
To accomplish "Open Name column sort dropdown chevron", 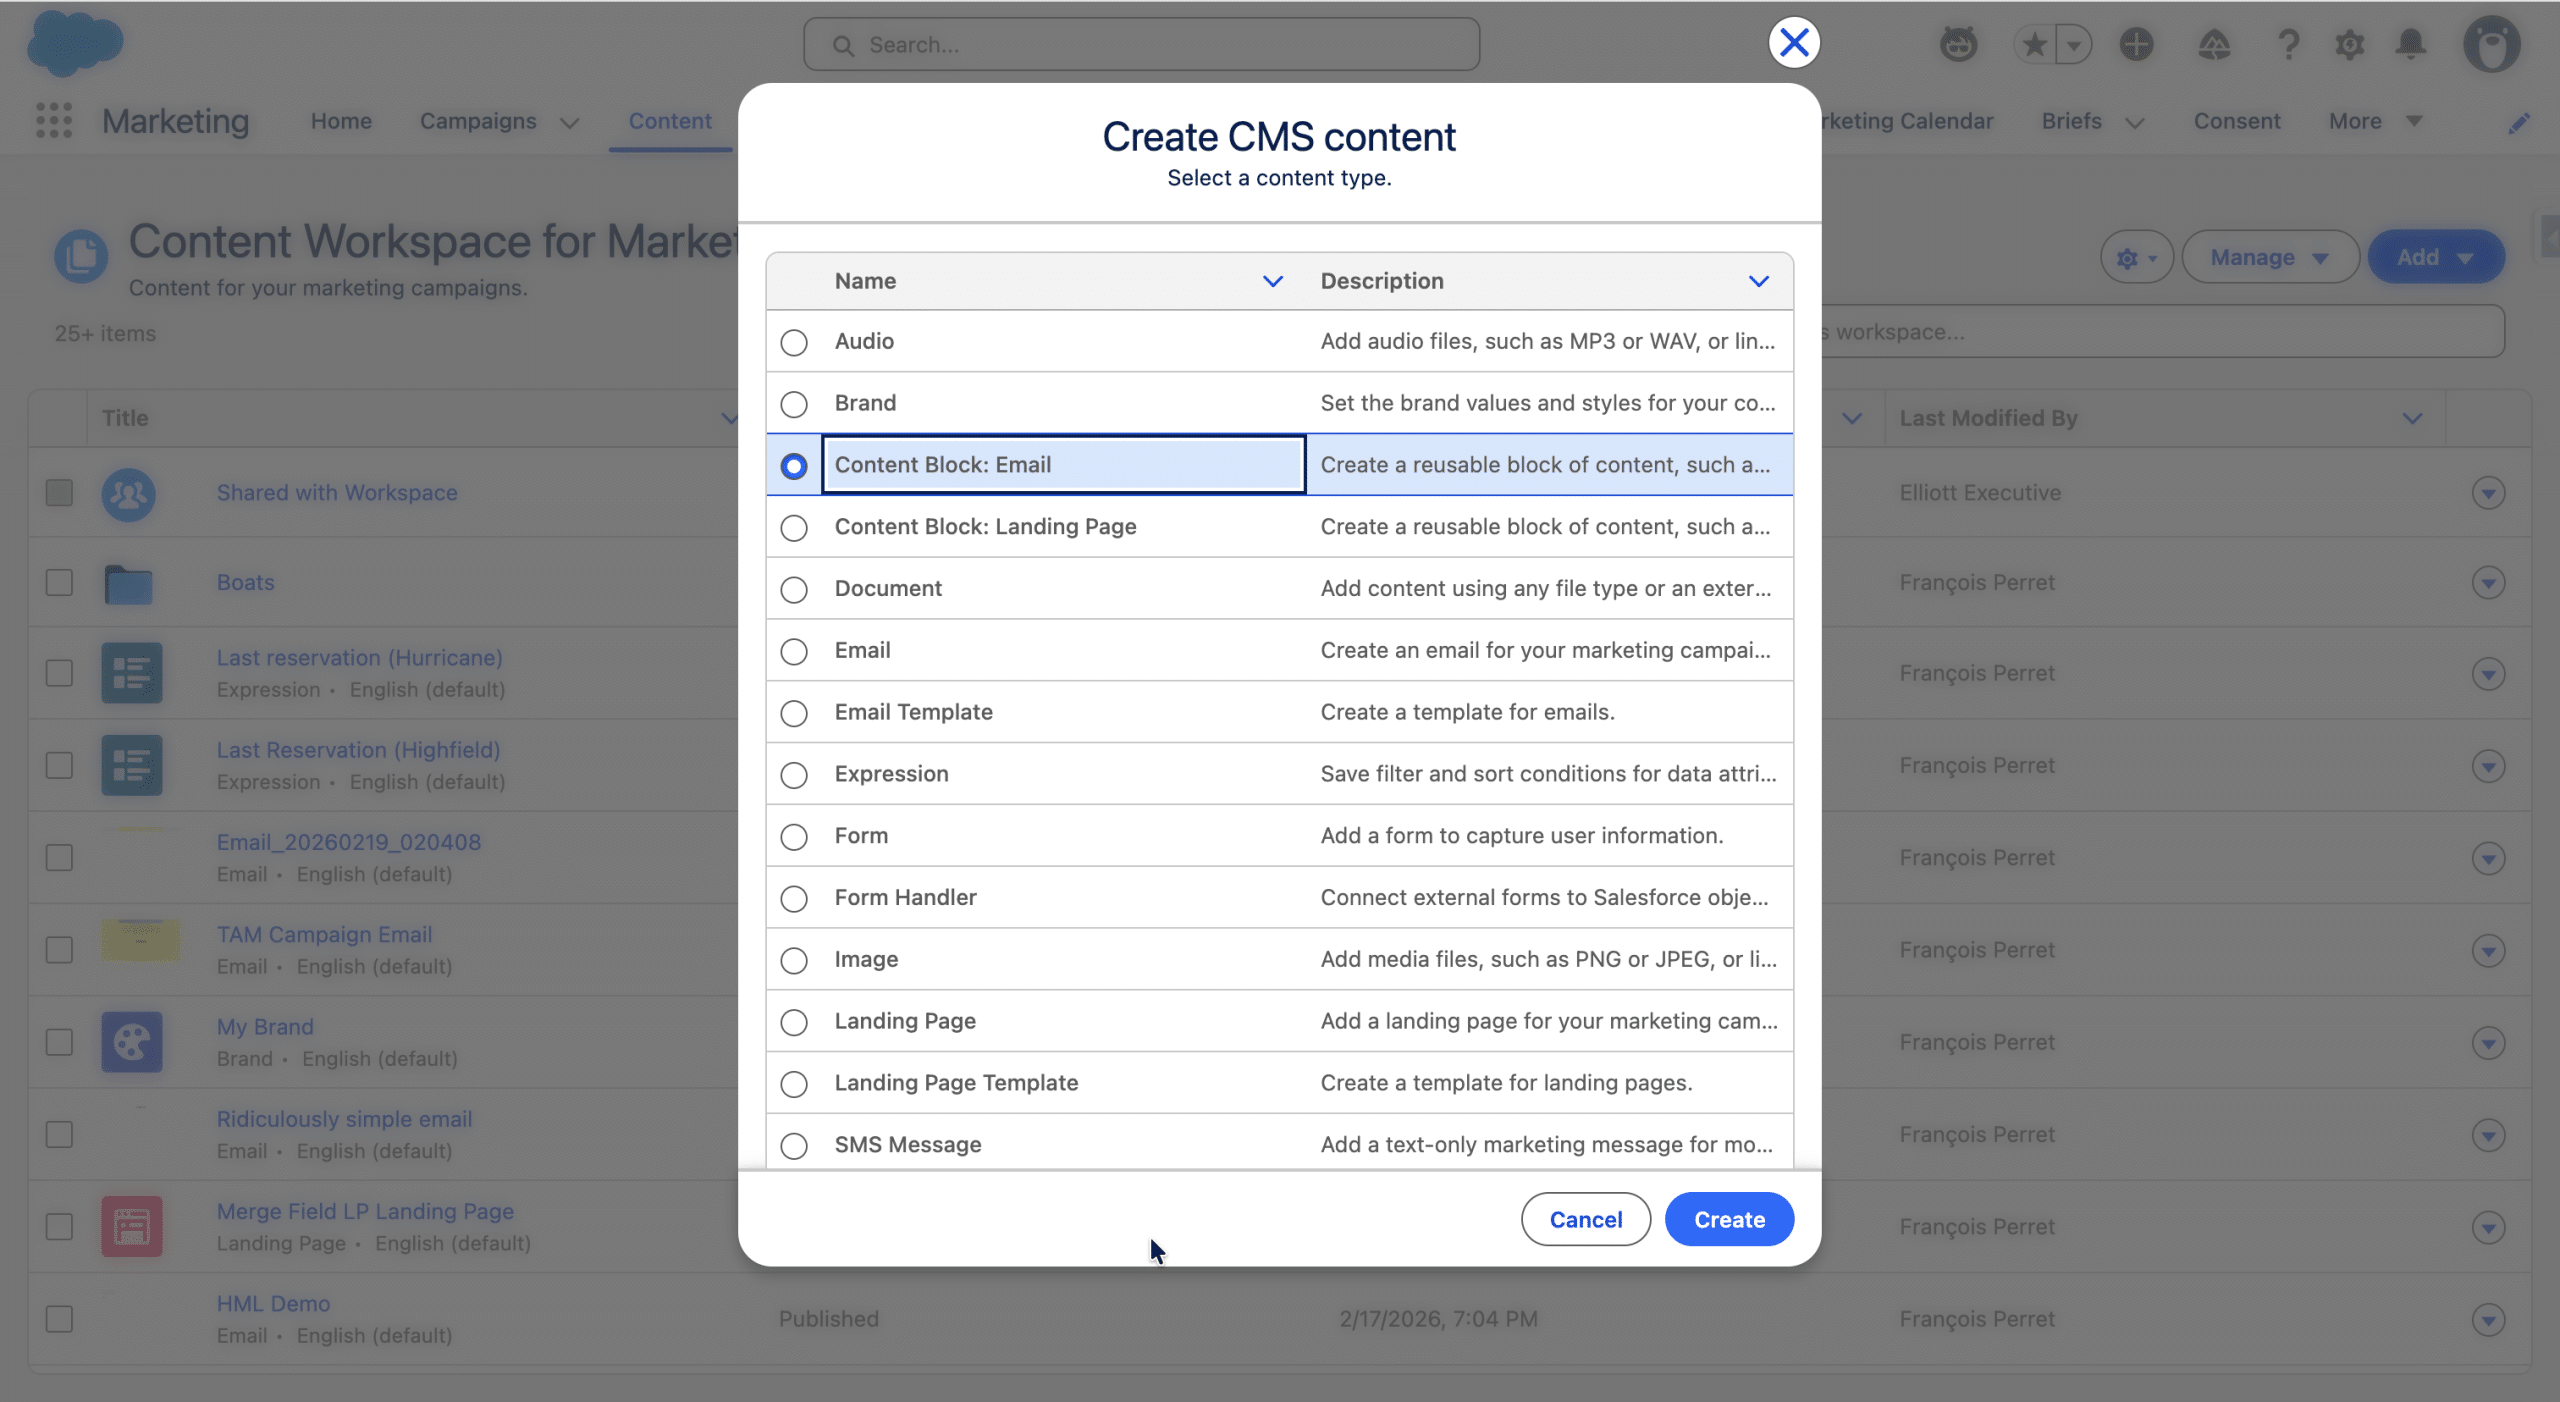I will tap(1272, 282).
